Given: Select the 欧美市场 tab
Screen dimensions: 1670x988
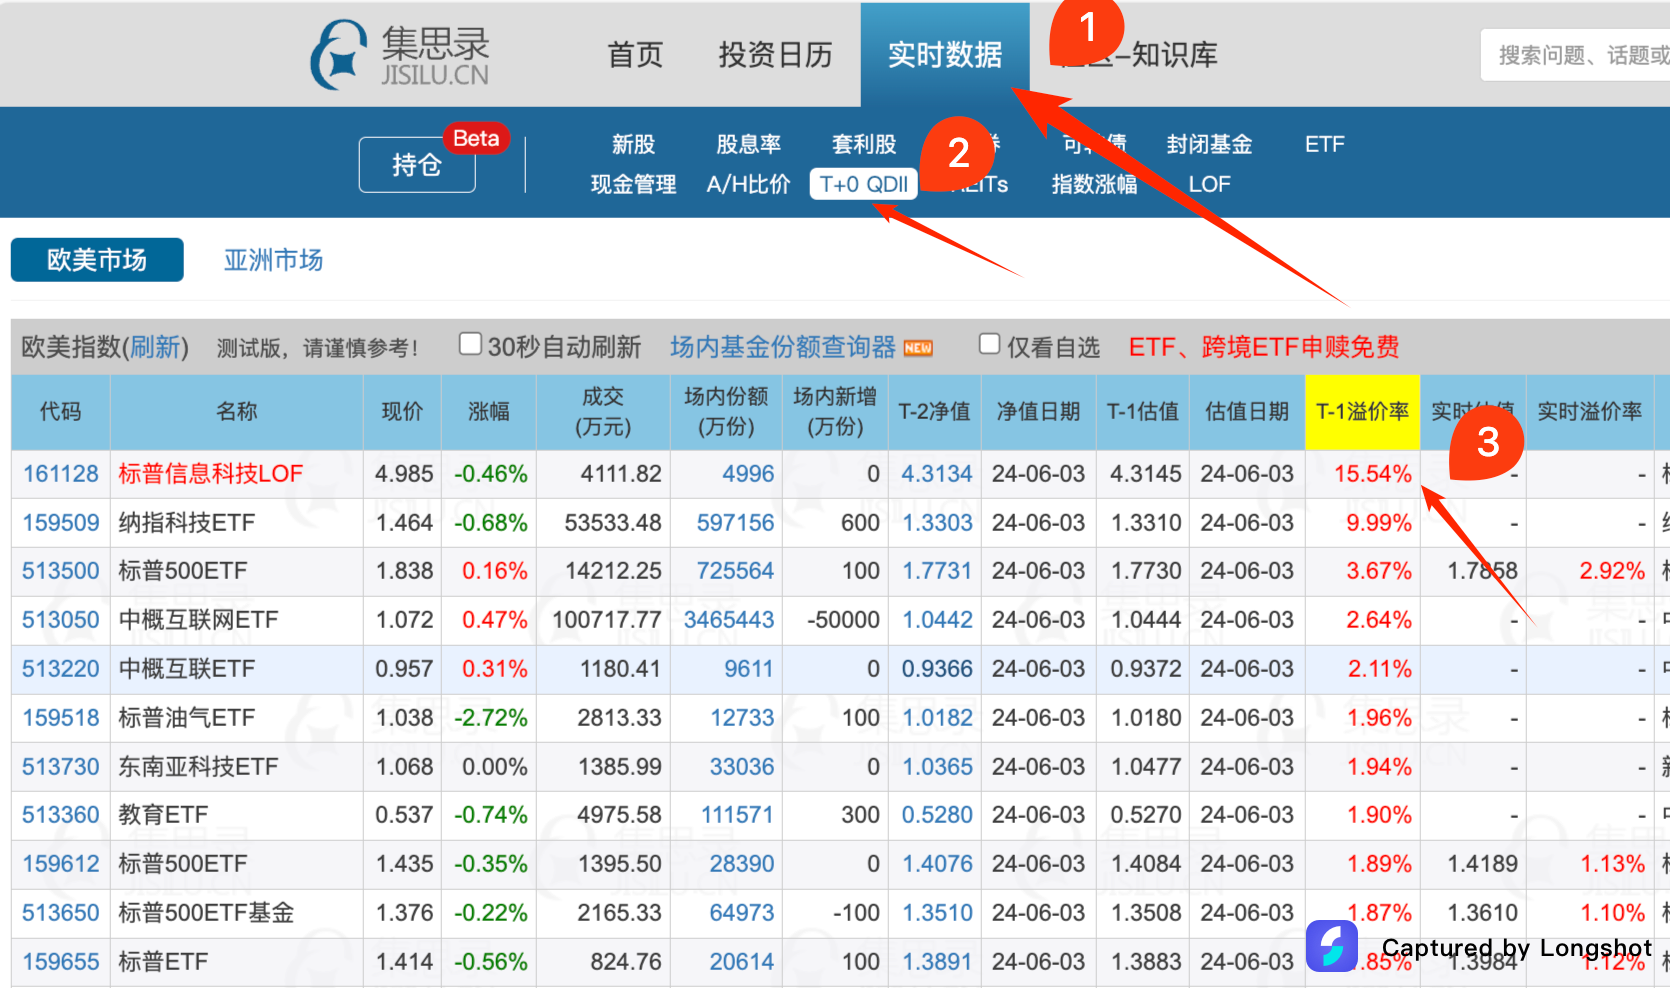Looking at the screenshot, I should click(x=97, y=261).
